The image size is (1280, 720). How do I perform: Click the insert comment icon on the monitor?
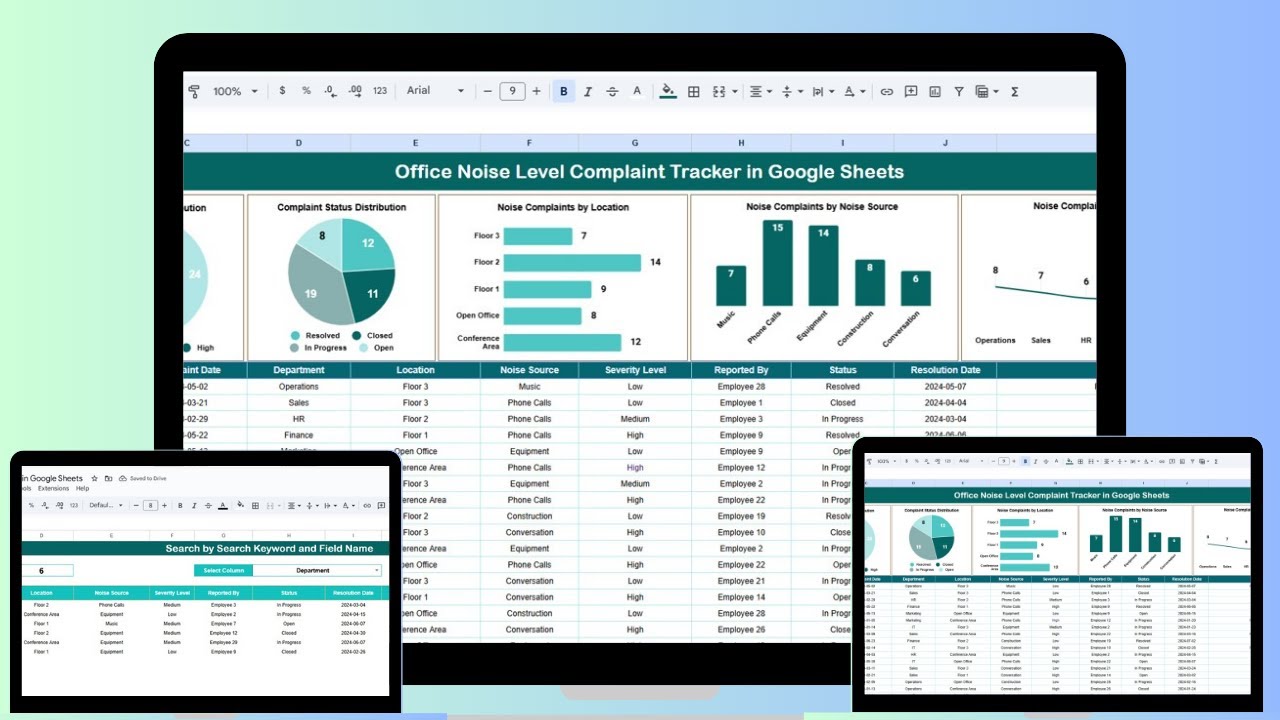(911, 91)
